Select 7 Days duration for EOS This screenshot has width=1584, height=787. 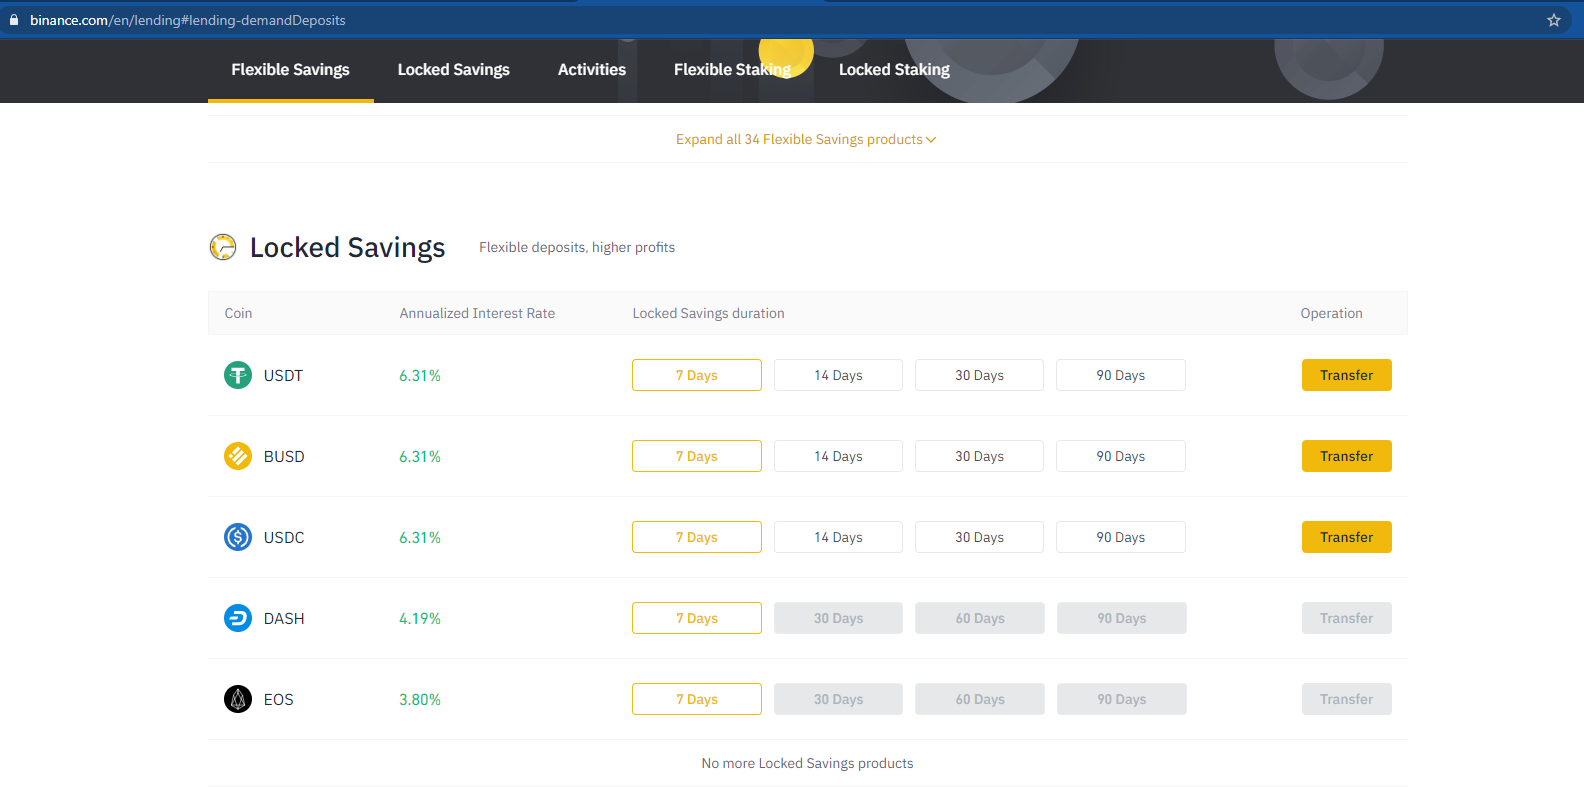(697, 699)
